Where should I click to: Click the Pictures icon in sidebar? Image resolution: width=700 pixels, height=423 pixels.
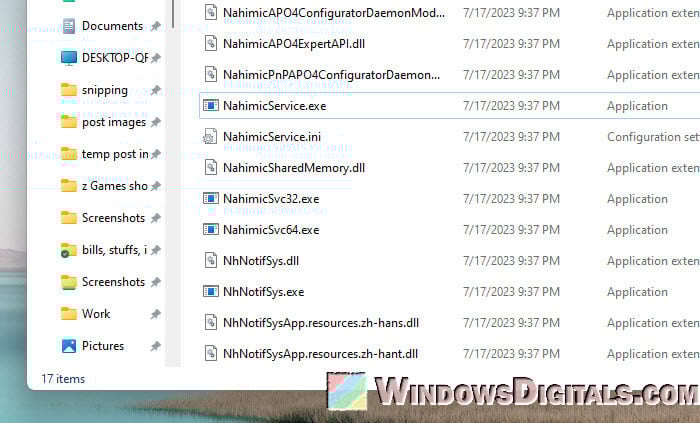pos(68,346)
